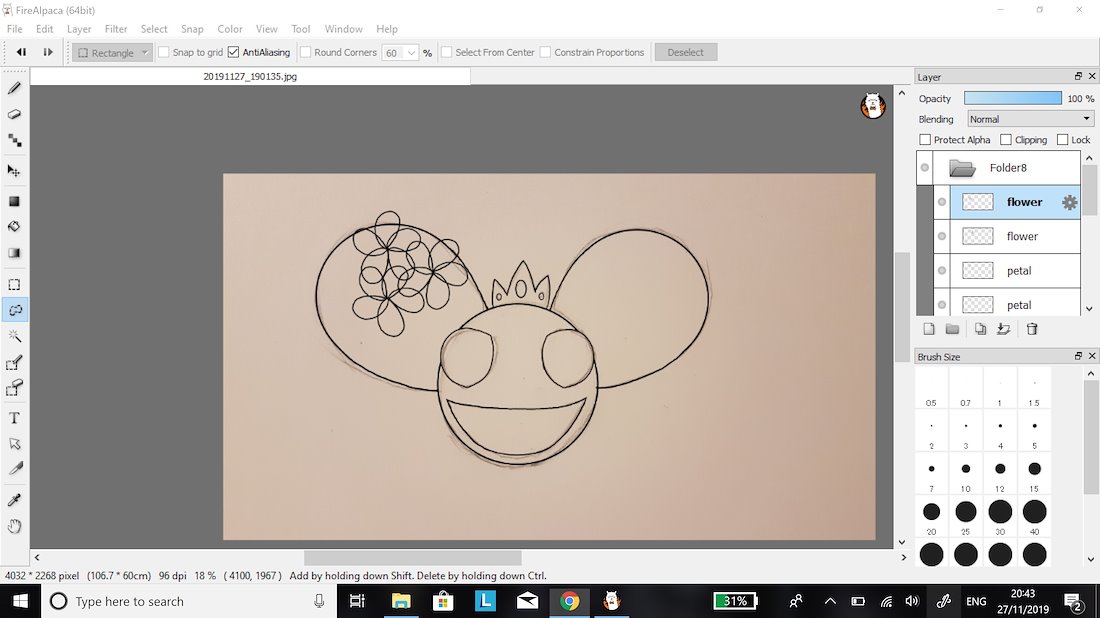Select the first petal layer
The height and width of the screenshot is (618, 1100).
click(1015, 271)
